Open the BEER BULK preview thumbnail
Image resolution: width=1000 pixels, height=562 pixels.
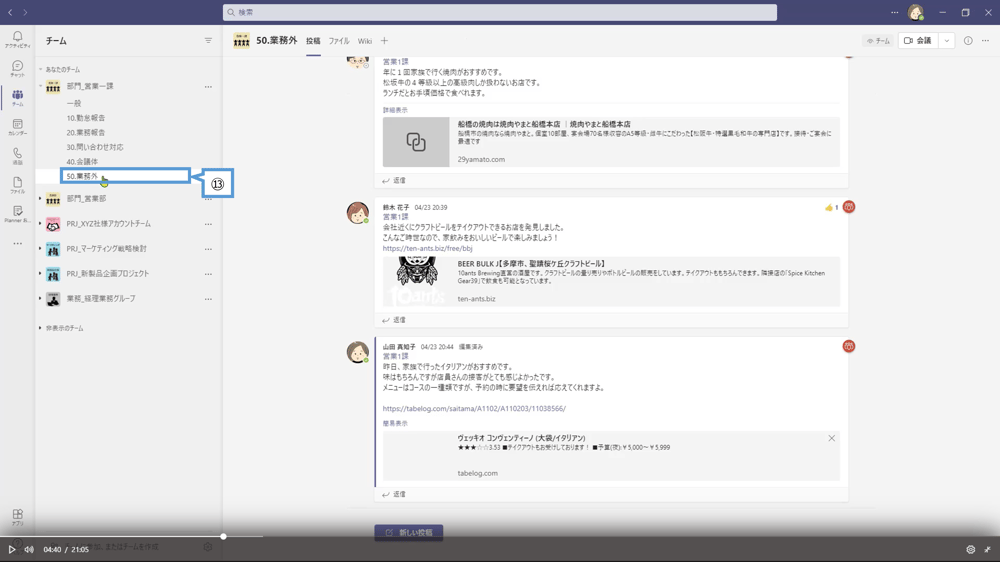[416, 281]
